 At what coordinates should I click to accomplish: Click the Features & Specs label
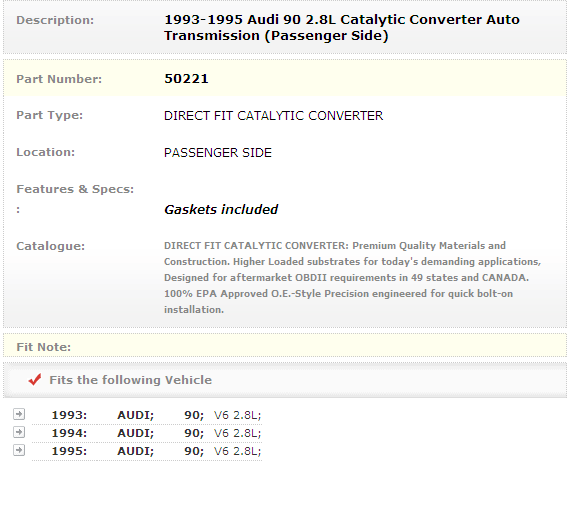75,189
